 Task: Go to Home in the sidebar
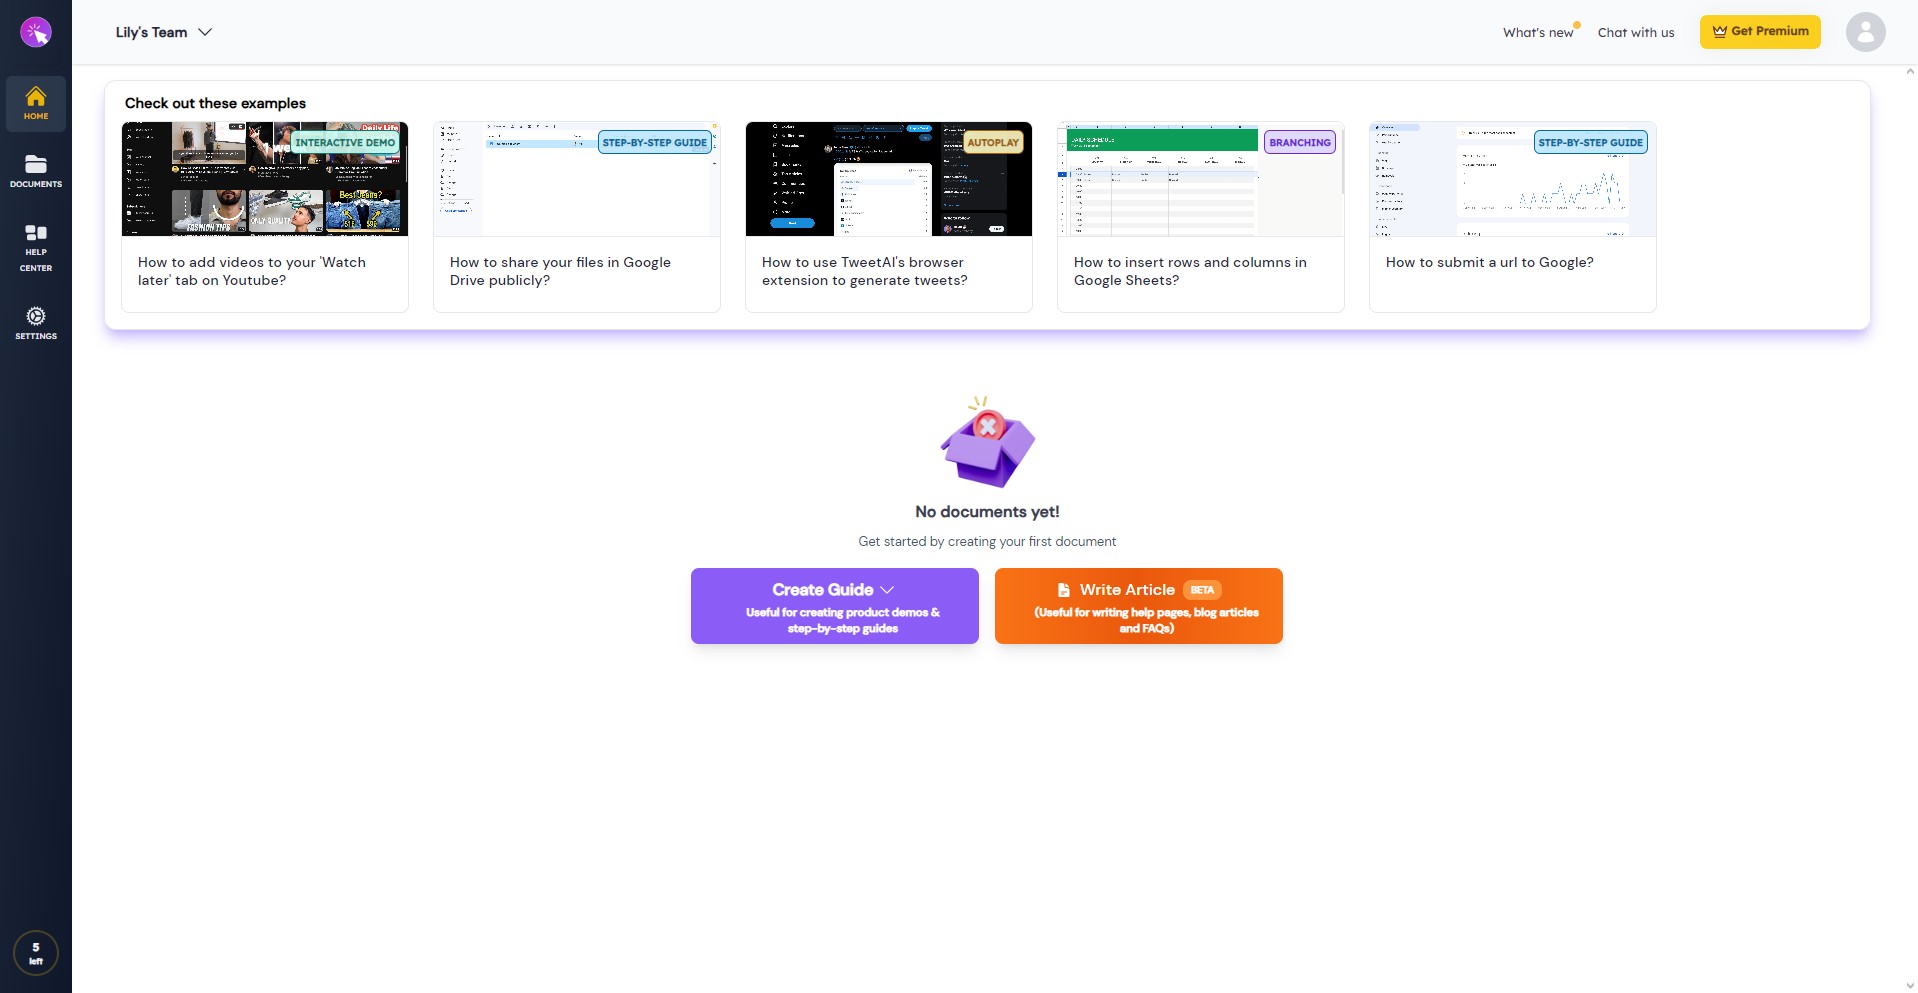point(36,104)
